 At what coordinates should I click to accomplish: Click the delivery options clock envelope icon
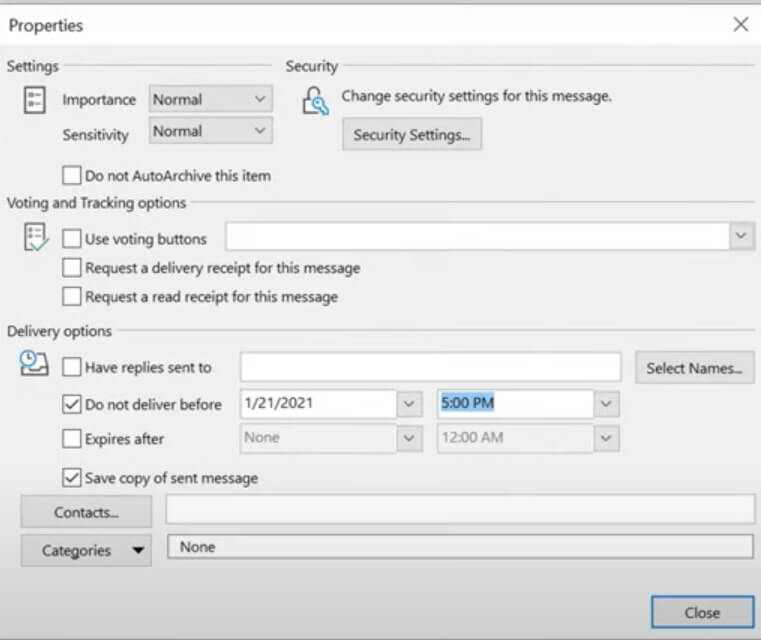click(x=35, y=364)
